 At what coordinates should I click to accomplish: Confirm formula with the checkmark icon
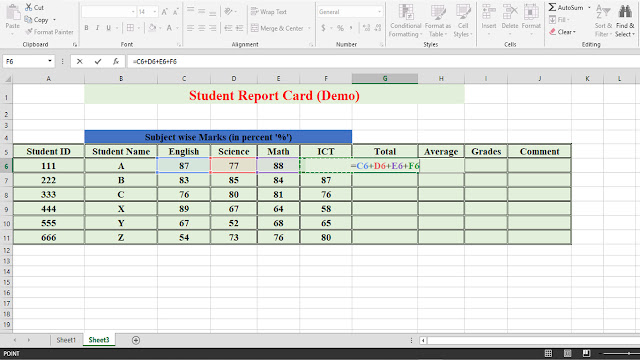(x=98, y=62)
